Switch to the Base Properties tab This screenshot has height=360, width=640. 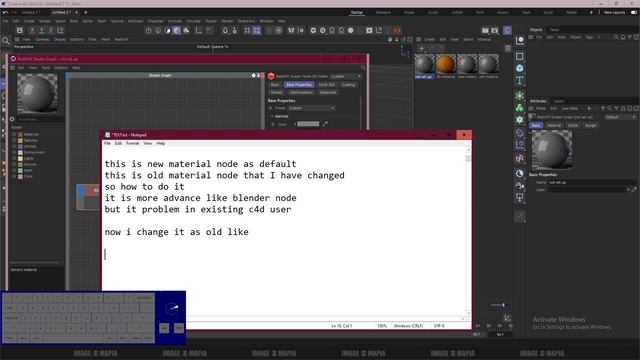pyautogui.click(x=299, y=84)
